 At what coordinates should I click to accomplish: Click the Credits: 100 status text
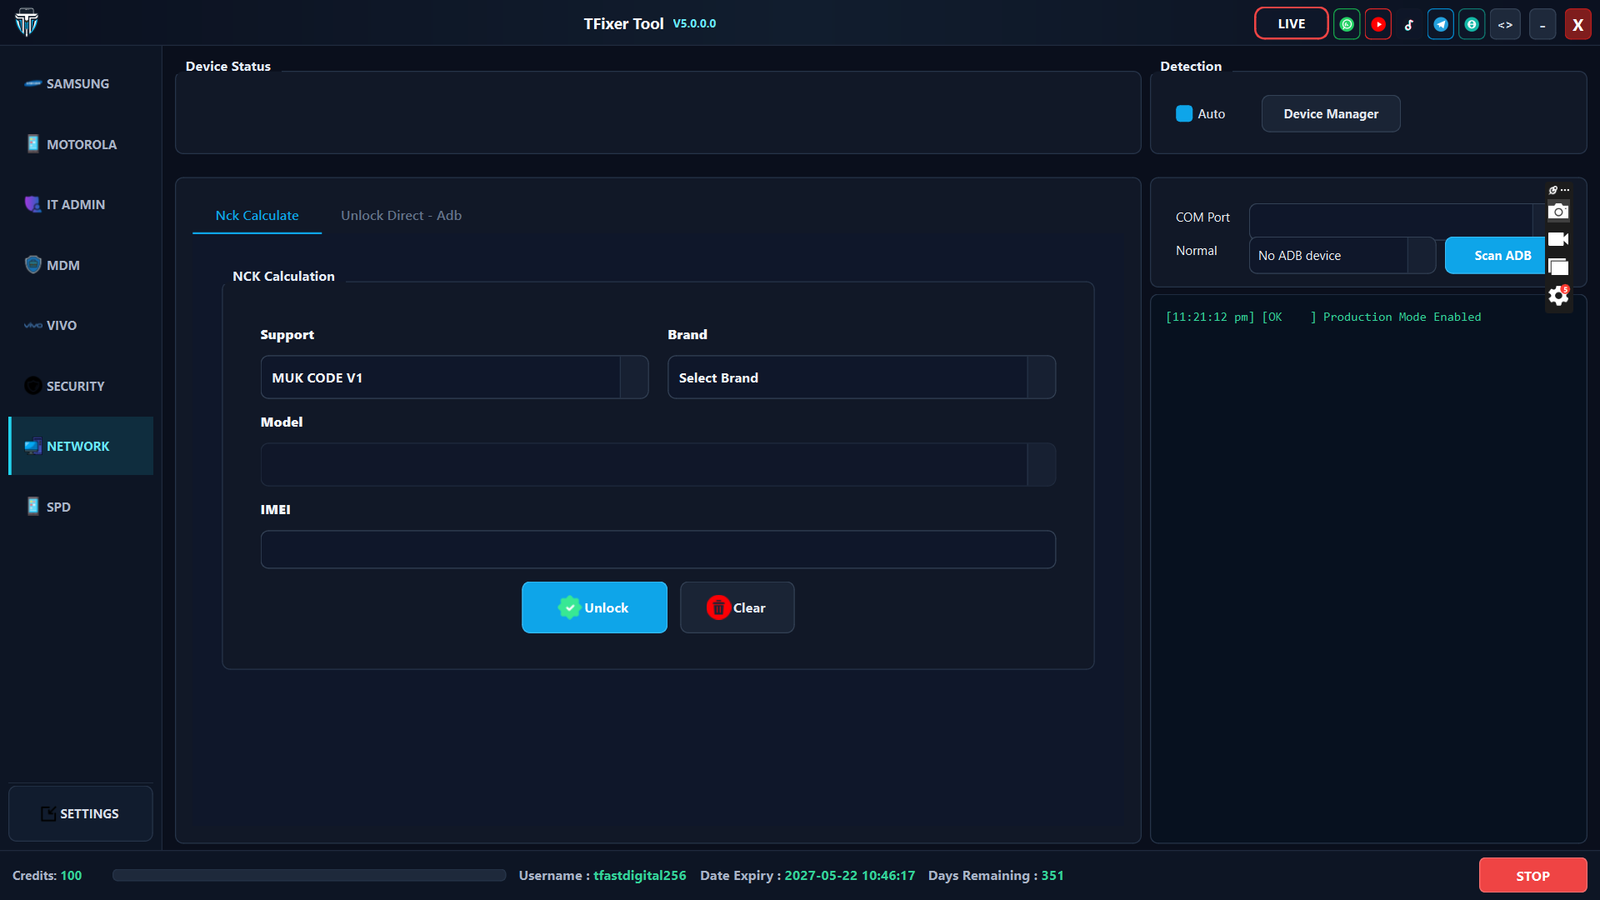[47, 875]
